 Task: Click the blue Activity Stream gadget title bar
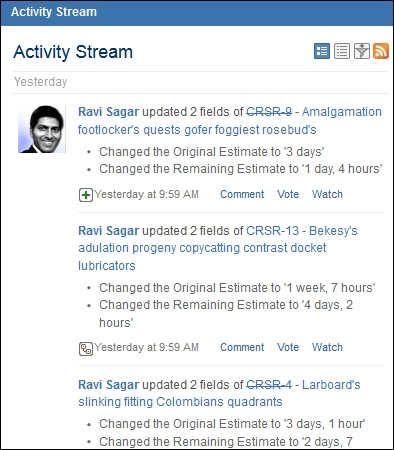[x=197, y=13]
